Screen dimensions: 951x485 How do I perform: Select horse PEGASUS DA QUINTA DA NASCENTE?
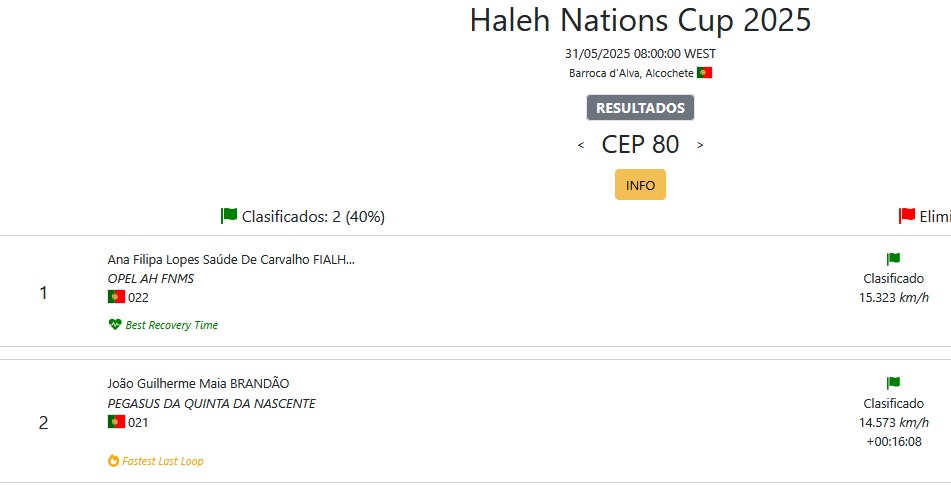click(x=212, y=403)
